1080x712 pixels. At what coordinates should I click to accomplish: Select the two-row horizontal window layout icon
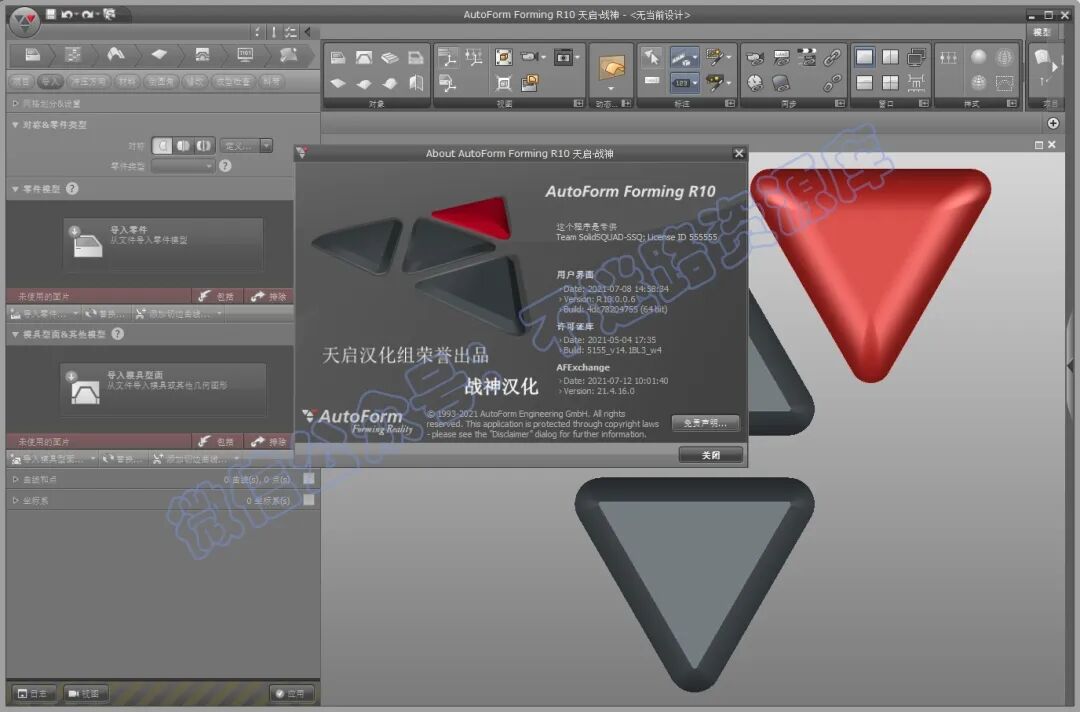pyautogui.click(x=864, y=83)
